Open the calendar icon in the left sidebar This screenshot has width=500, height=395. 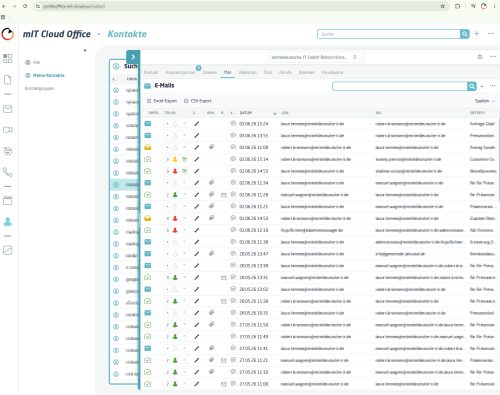7,200
